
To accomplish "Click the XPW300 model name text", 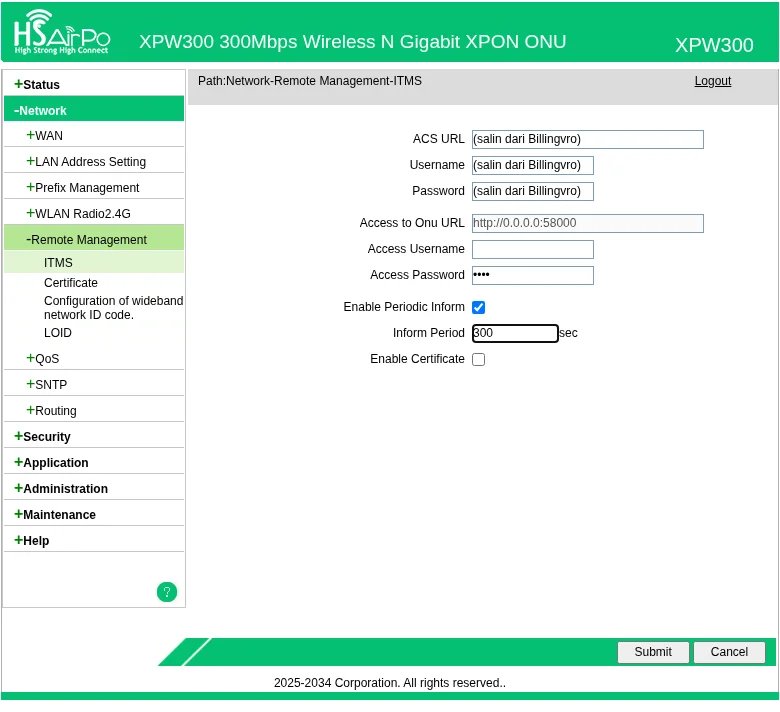I will coord(714,45).
